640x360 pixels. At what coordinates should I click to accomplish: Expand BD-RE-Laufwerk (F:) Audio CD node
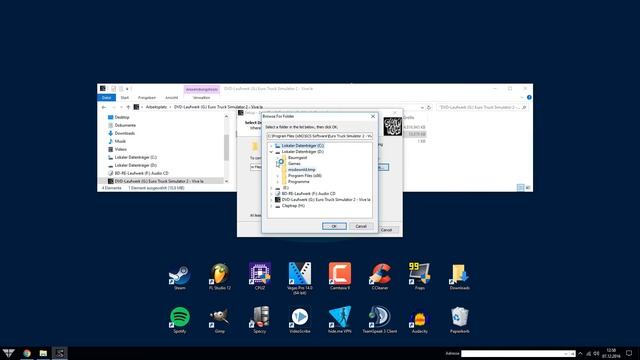point(271,194)
